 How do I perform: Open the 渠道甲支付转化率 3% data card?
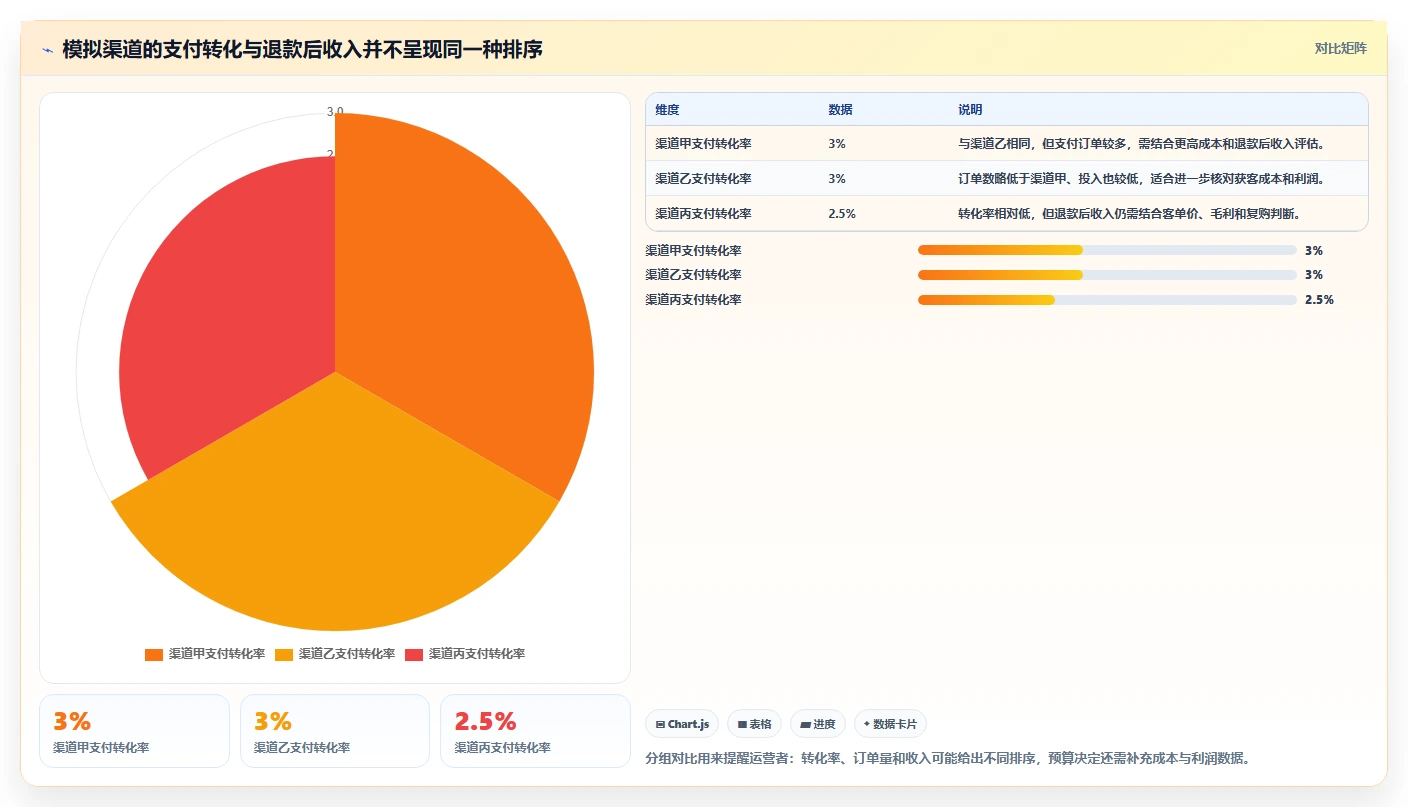tap(134, 731)
